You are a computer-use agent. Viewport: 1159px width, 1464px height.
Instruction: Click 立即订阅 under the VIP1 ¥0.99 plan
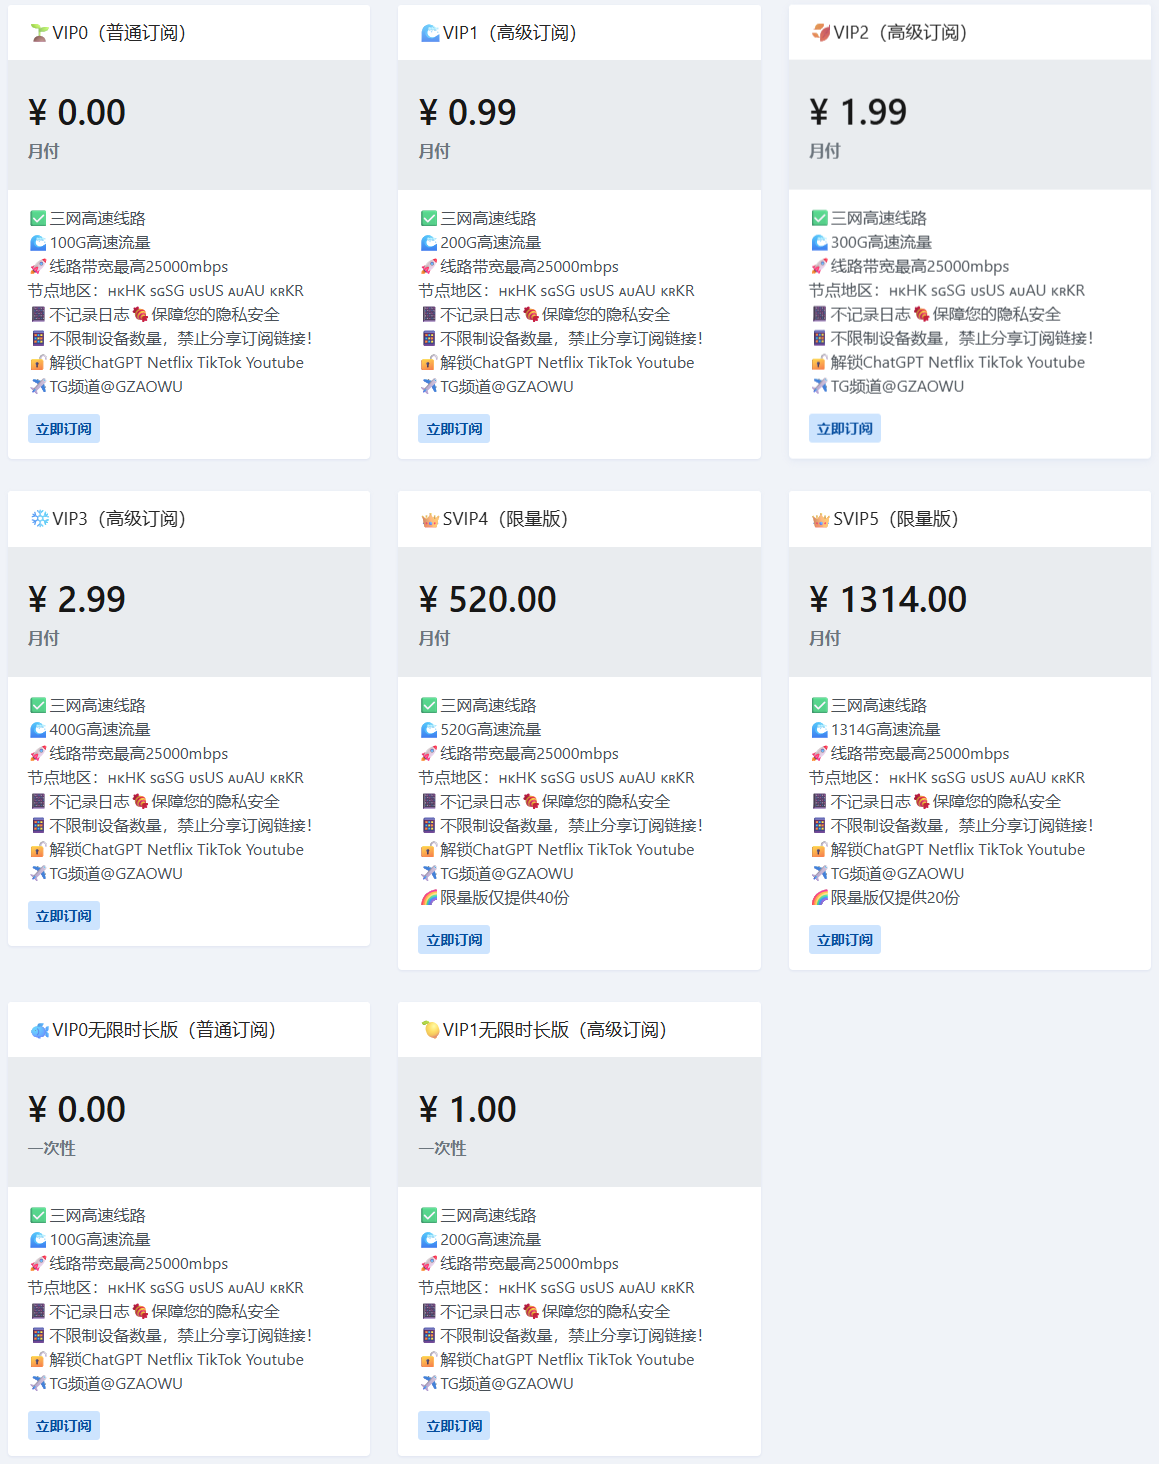click(454, 429)
